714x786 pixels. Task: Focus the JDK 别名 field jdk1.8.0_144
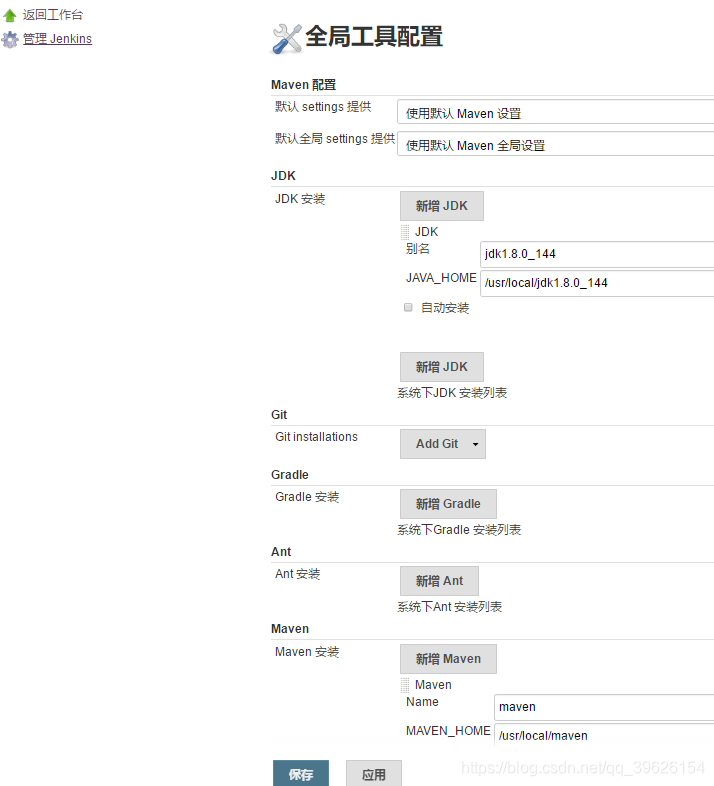tap(597, 254)
